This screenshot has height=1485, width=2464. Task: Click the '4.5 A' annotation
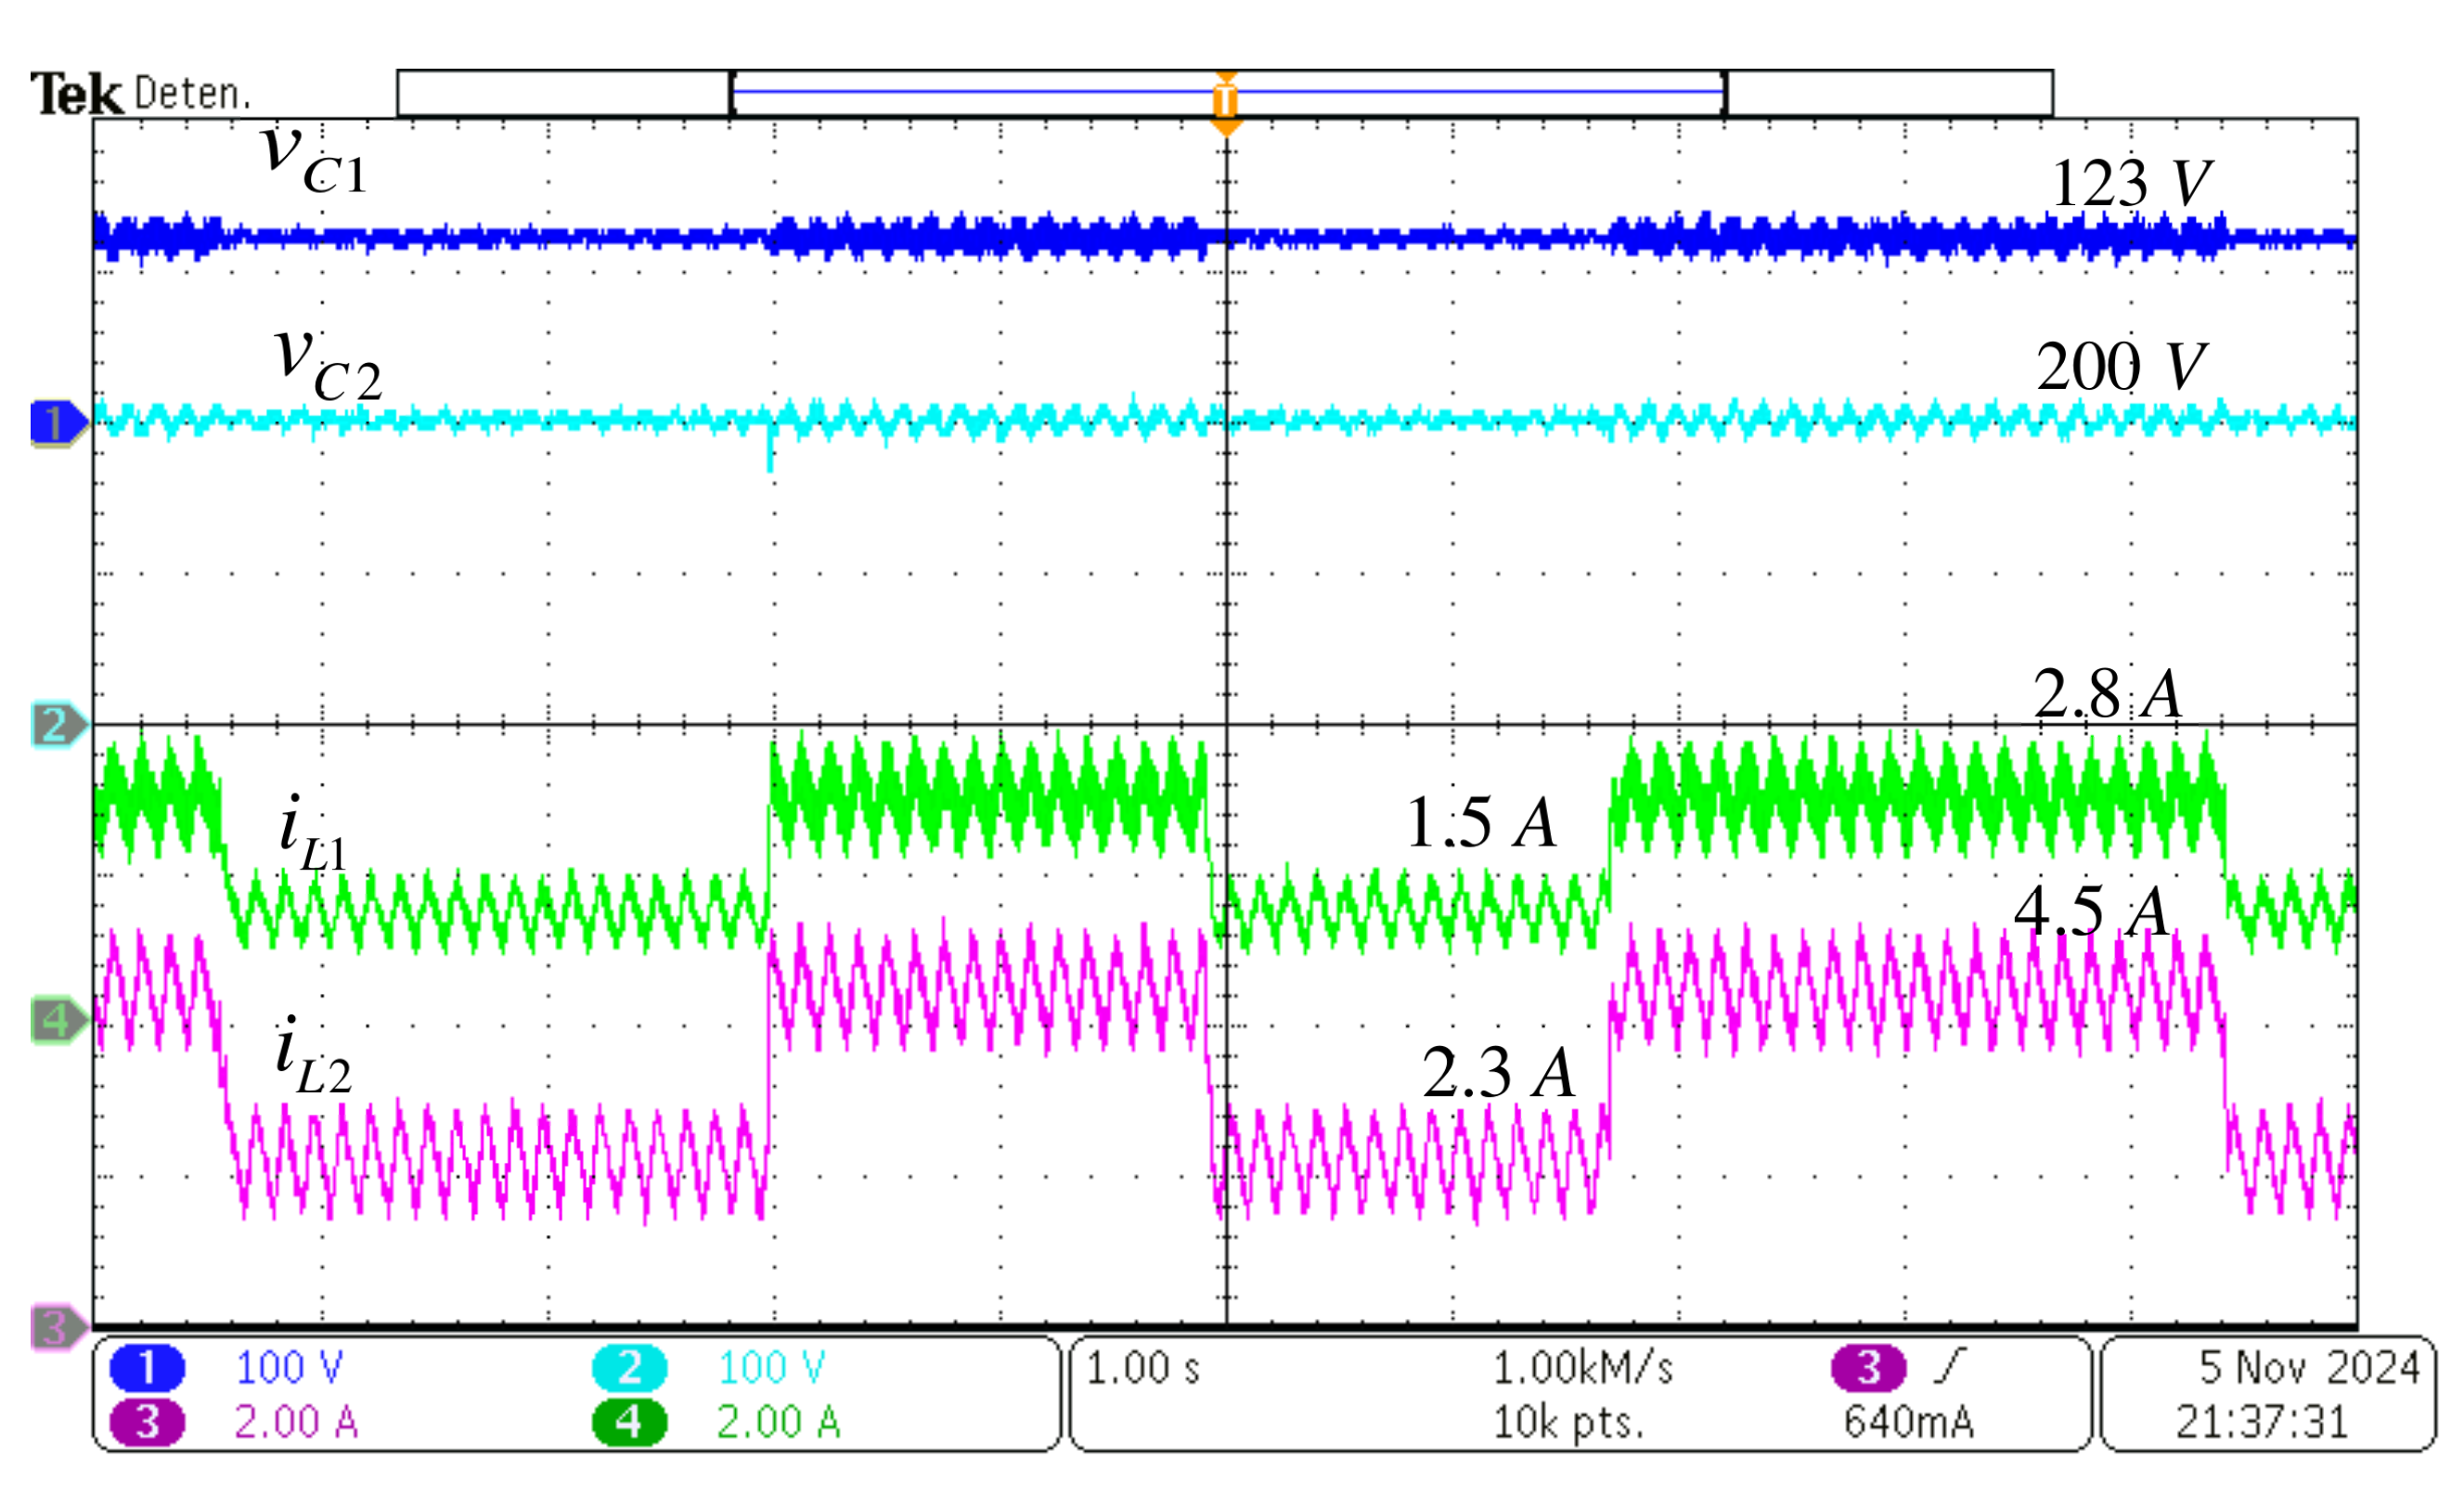[2092, 911]
